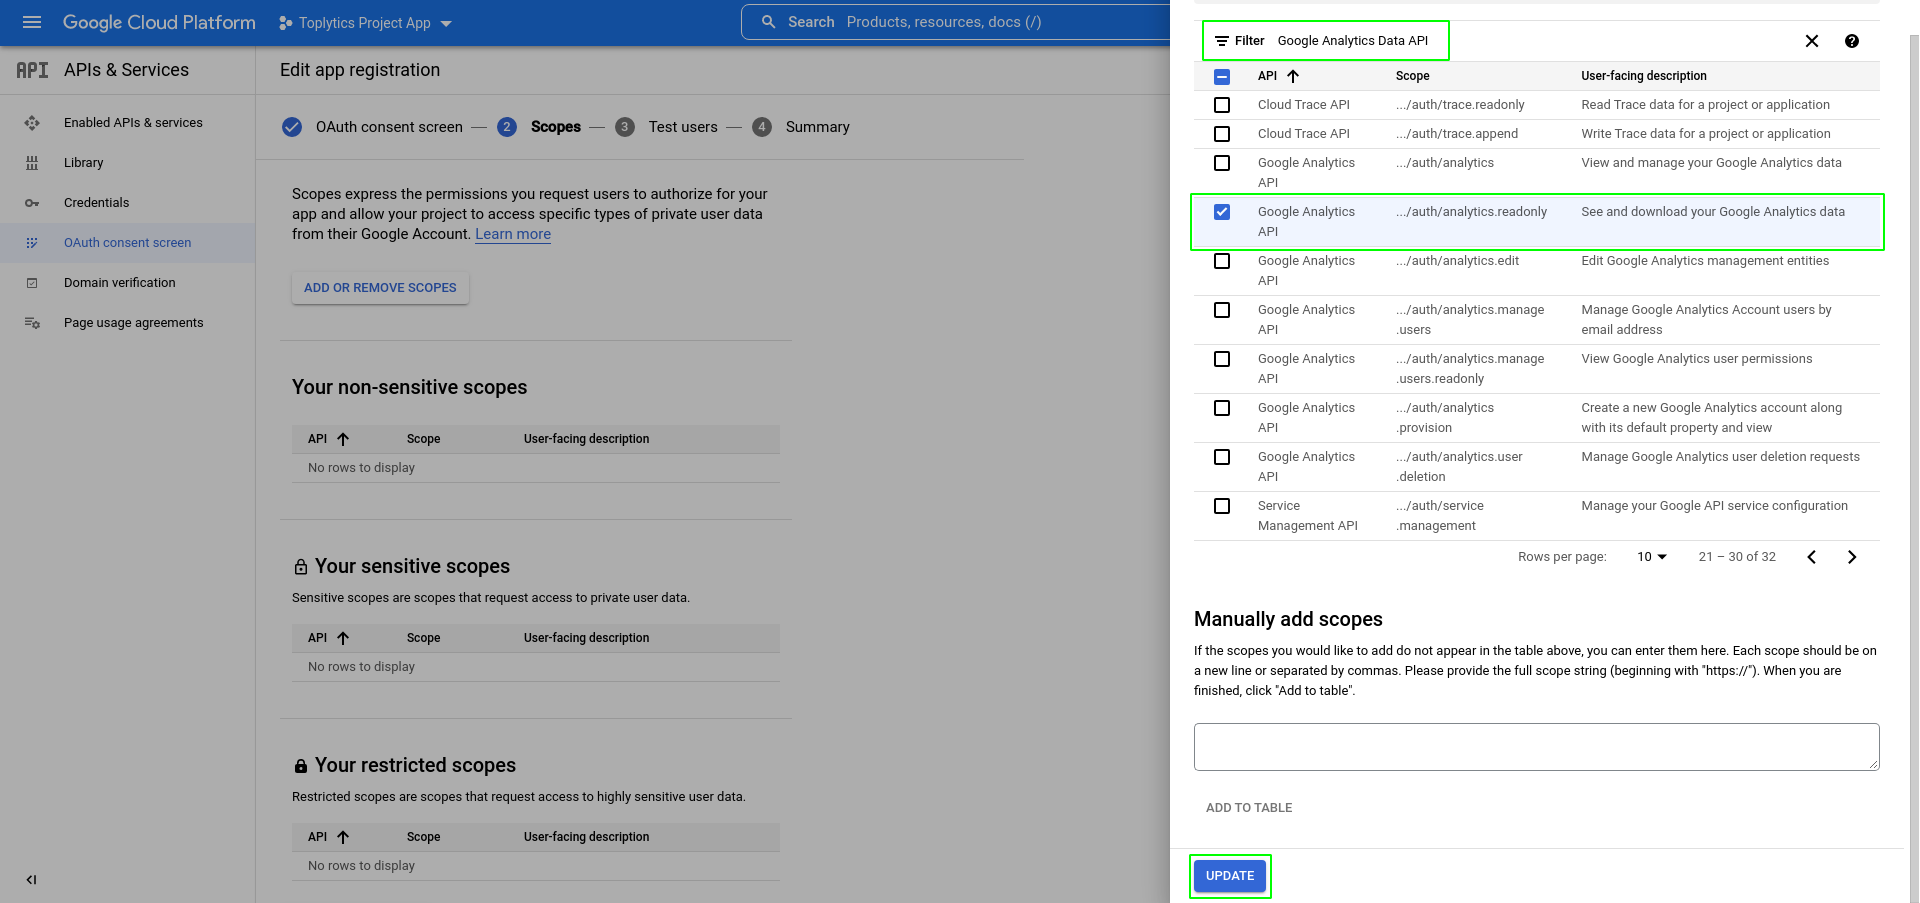Screen dimensions: 1920x903
Task: Click the Toplytics project icon
Action: (x=286, y=23)
